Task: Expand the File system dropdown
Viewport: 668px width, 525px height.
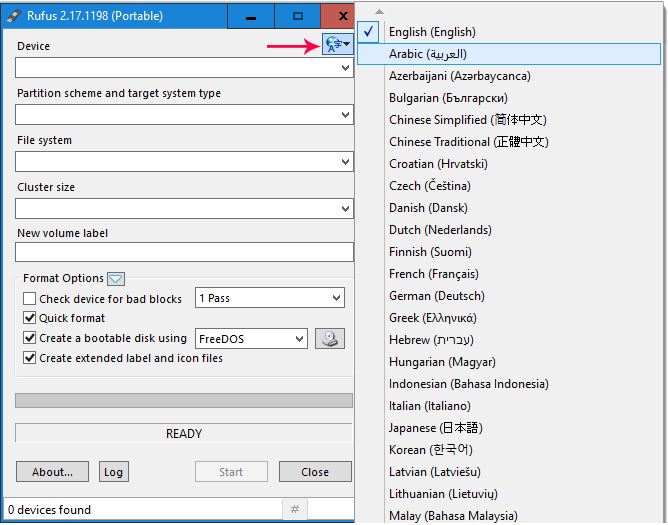Action: tap(184, 162)
